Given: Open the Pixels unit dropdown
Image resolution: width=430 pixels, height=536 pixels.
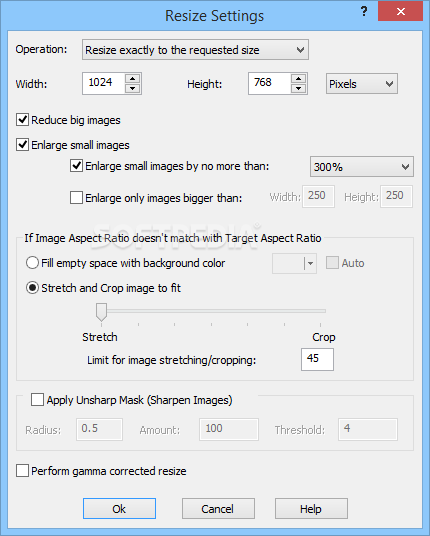Looking at the screenshot, I should tap(362, 83).
